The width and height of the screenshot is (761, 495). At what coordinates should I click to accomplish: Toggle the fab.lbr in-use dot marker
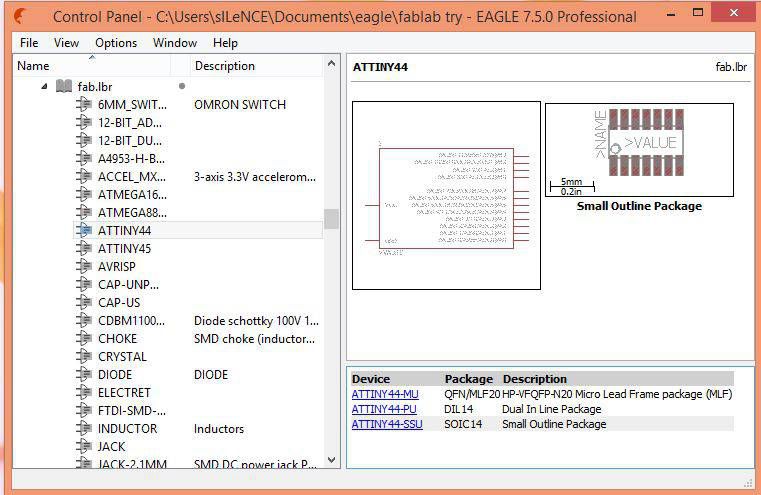click(x=182, y=86)
